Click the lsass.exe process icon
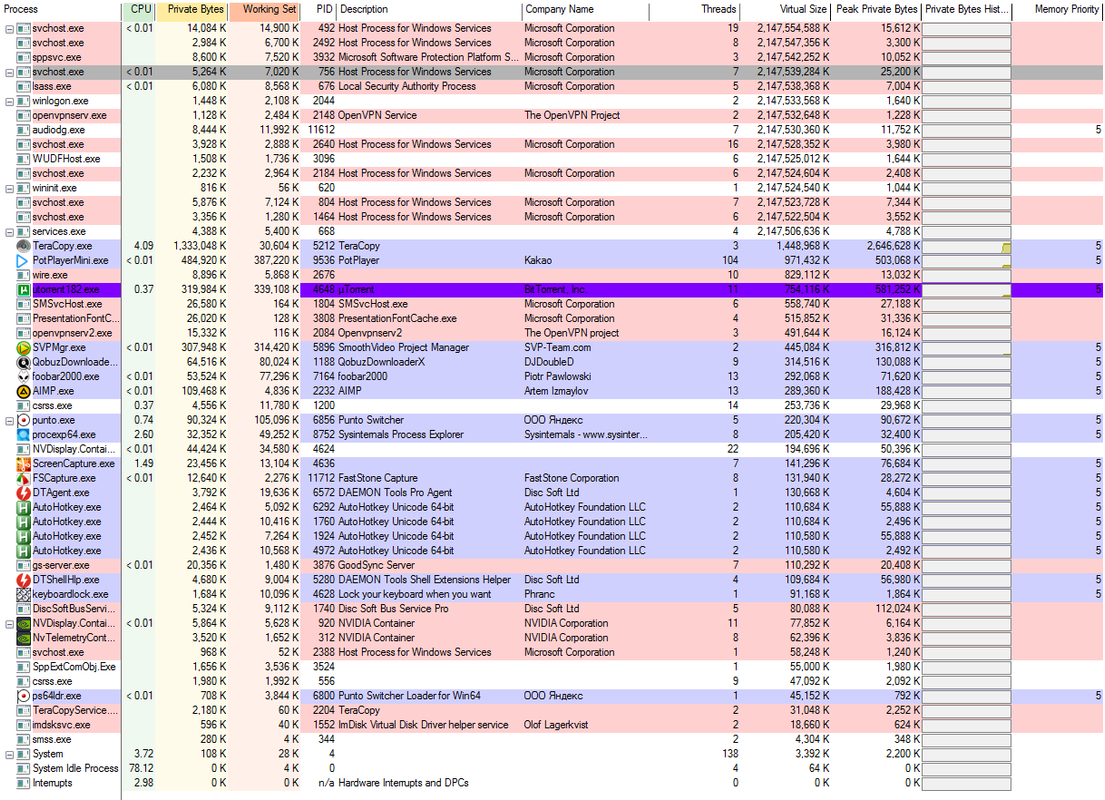The height and width of the screenshot is (800, 1105). tap(23, 87)
